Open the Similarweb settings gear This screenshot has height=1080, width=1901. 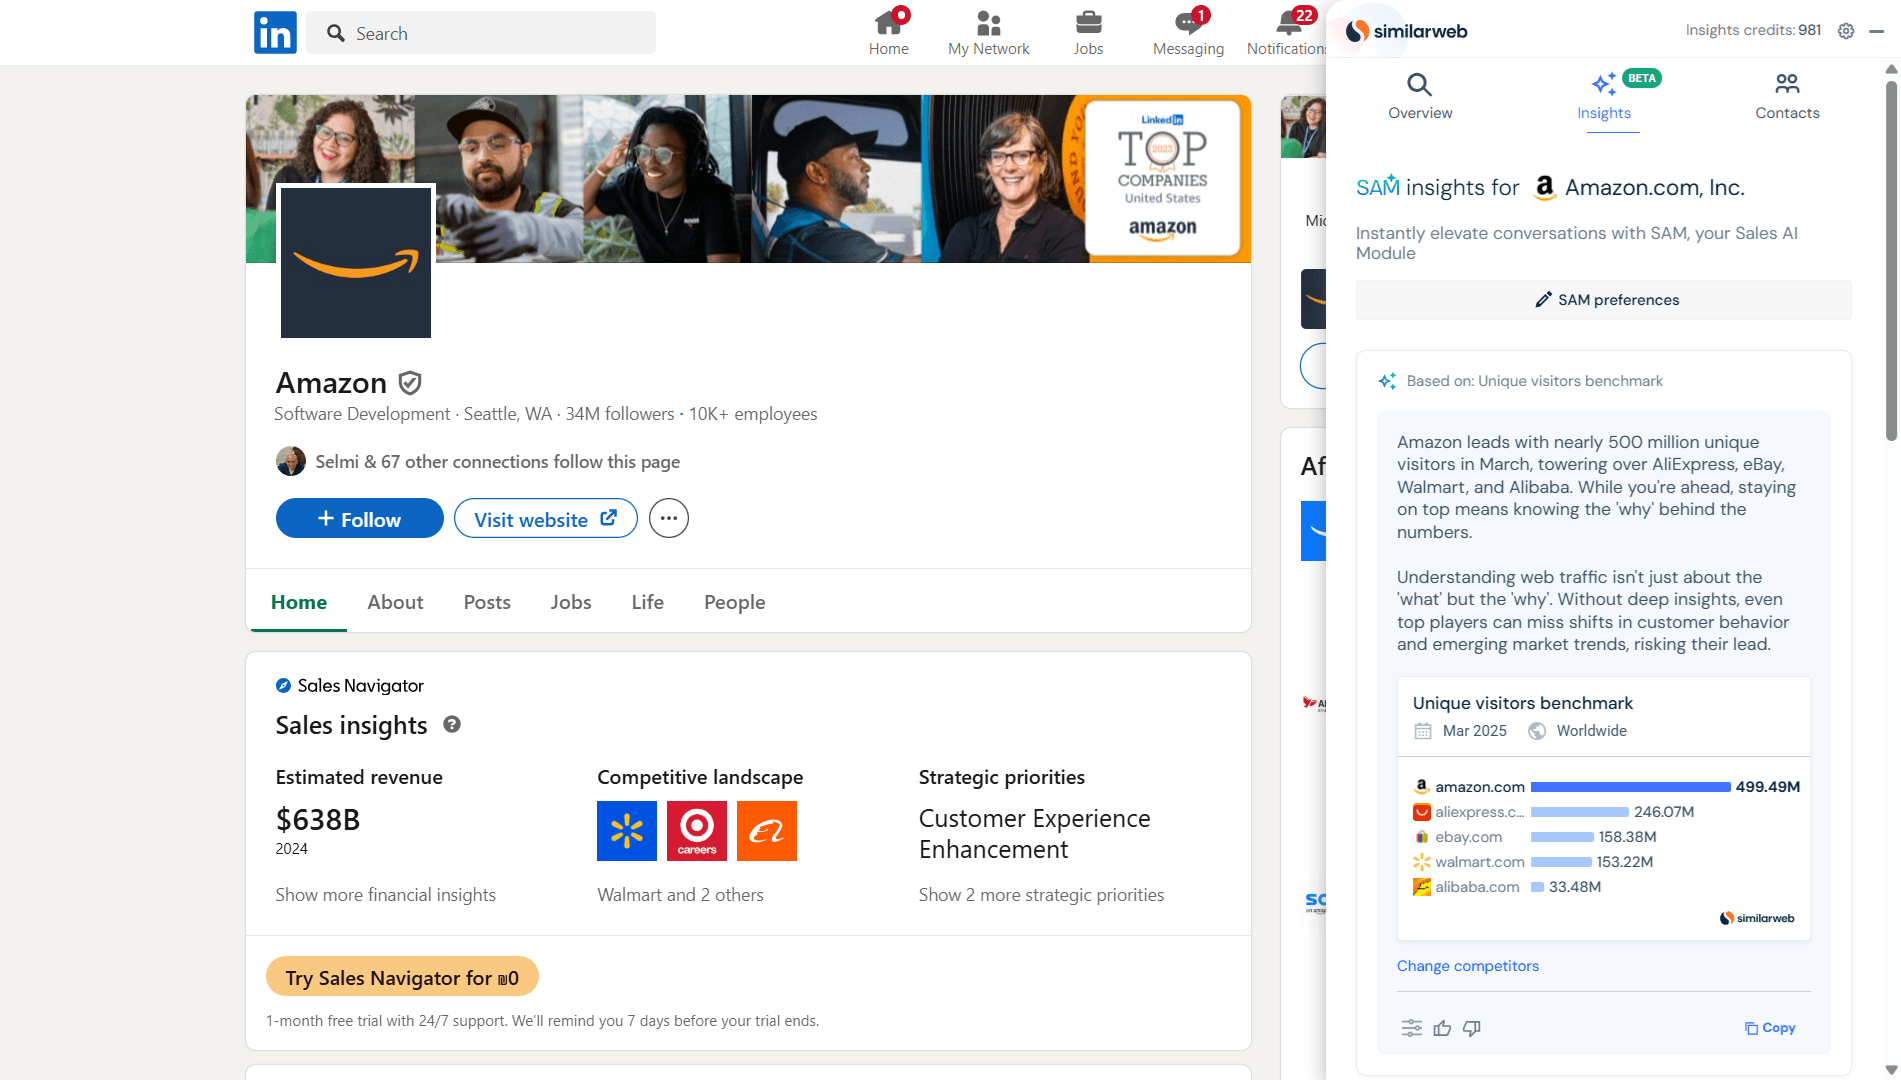coord(1845,30)
